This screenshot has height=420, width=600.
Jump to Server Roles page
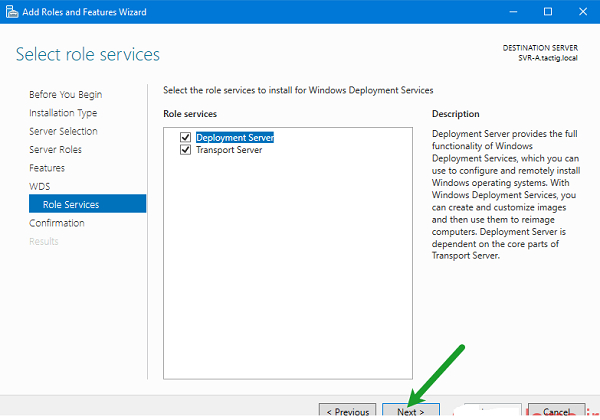pyautogui.click(x=55, y=150)
